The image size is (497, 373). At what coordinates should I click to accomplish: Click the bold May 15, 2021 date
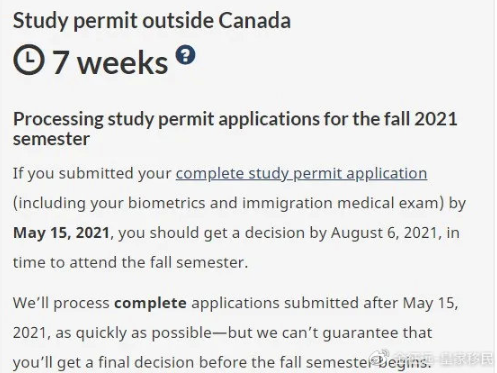61,233
